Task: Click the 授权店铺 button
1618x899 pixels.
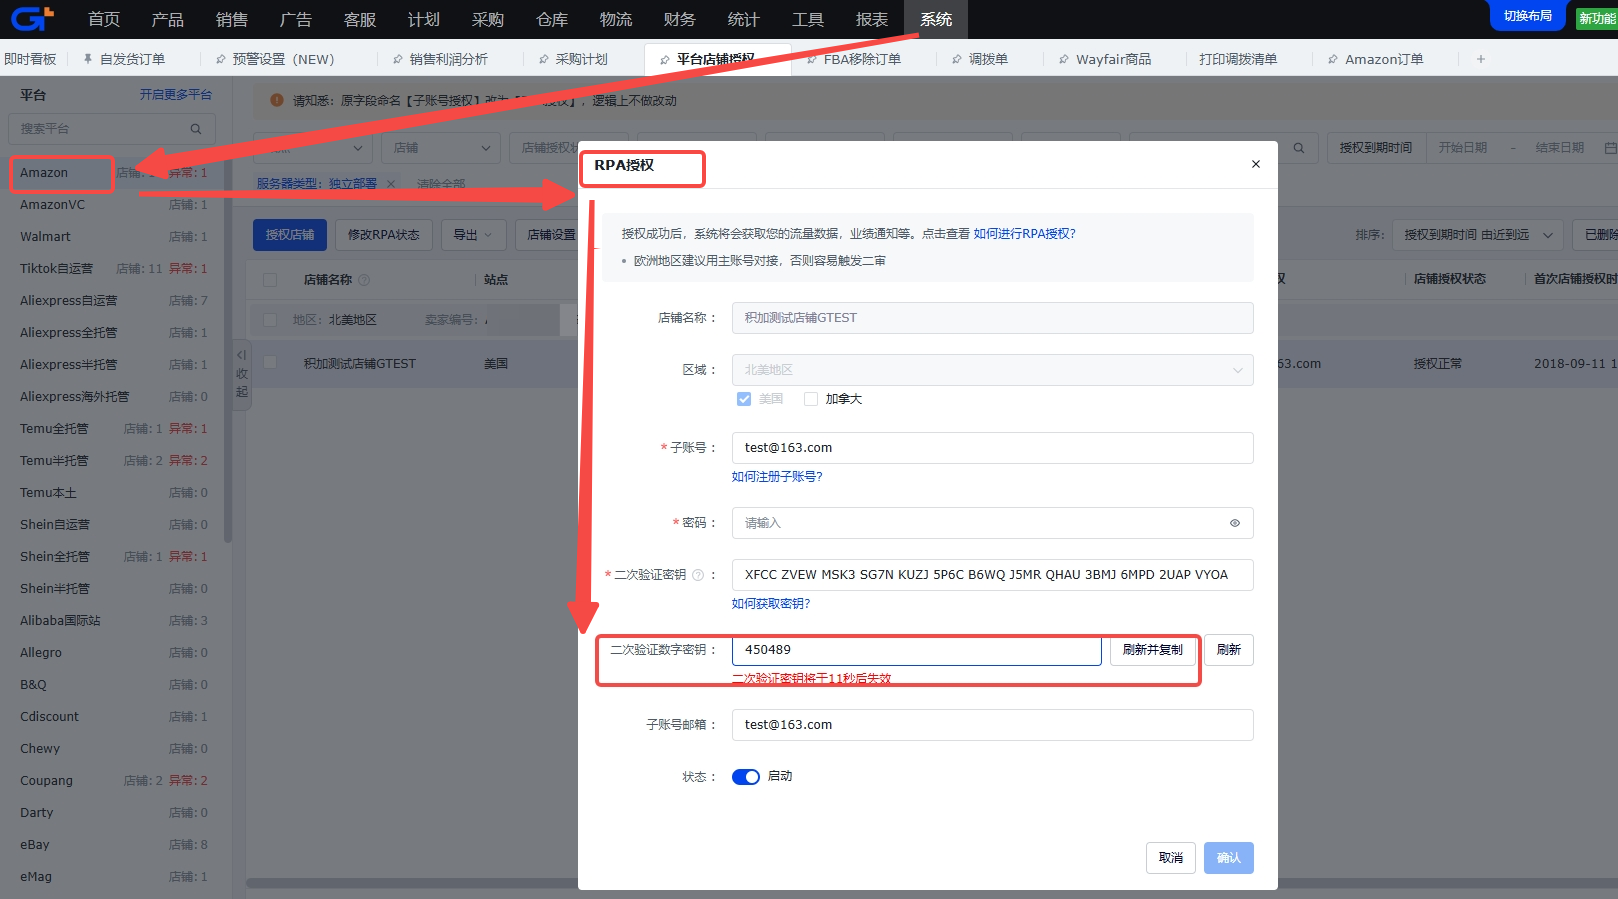Action: pos(290,235)
